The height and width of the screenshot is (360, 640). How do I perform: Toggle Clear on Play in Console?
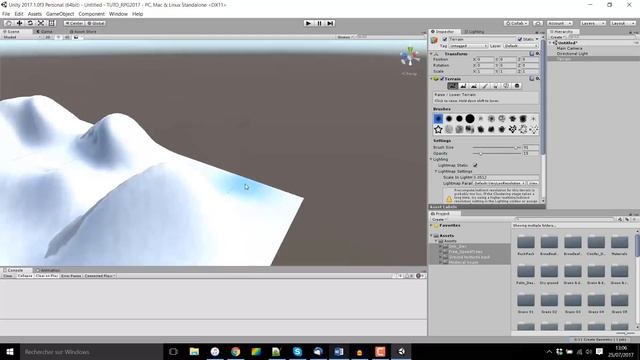(x=46, y=276)
